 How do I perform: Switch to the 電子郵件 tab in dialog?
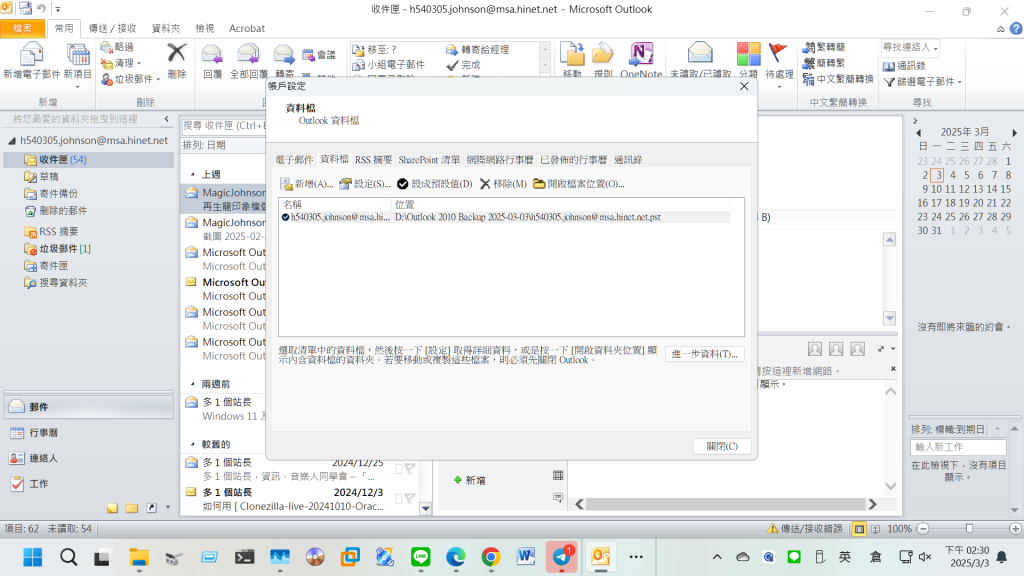[x=294, y=159]
